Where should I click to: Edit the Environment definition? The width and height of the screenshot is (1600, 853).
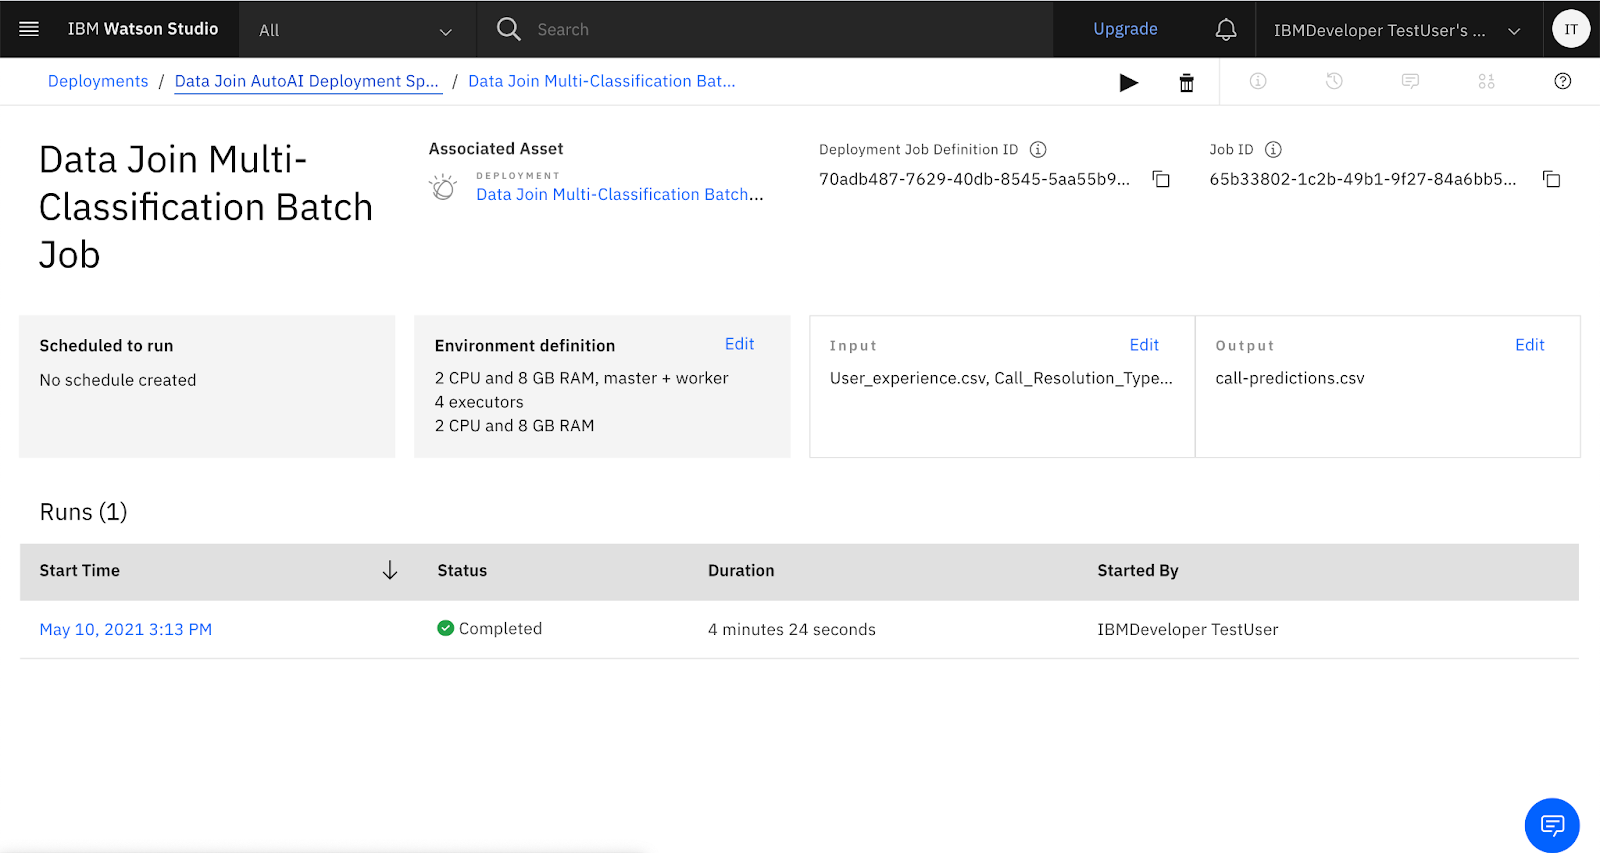[739, 344]
